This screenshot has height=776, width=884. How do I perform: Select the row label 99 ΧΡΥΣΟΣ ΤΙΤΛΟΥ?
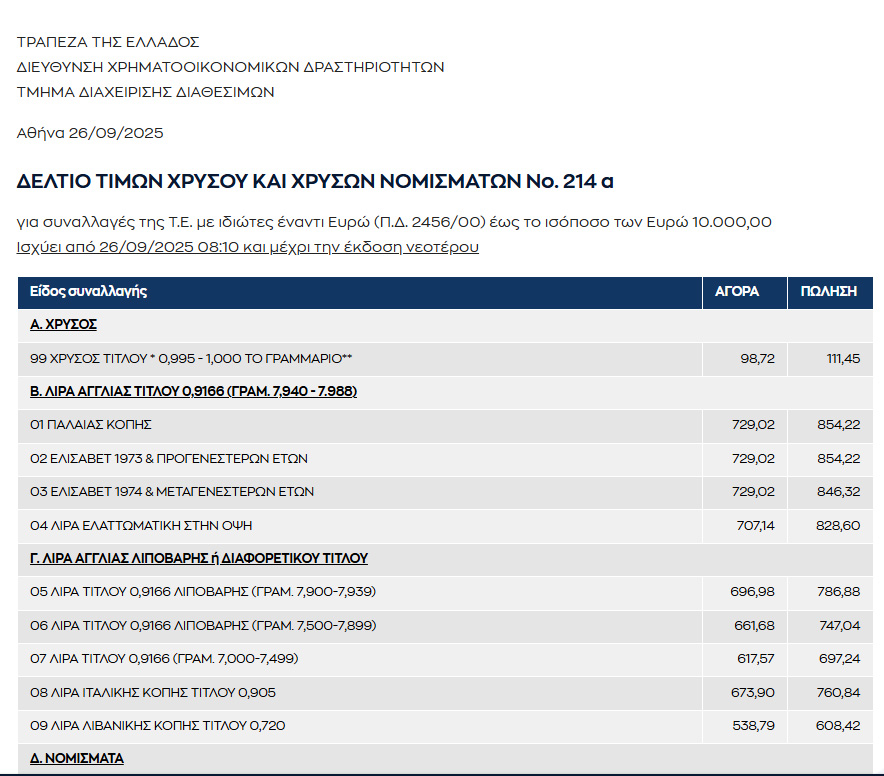[x=191, y=359]
